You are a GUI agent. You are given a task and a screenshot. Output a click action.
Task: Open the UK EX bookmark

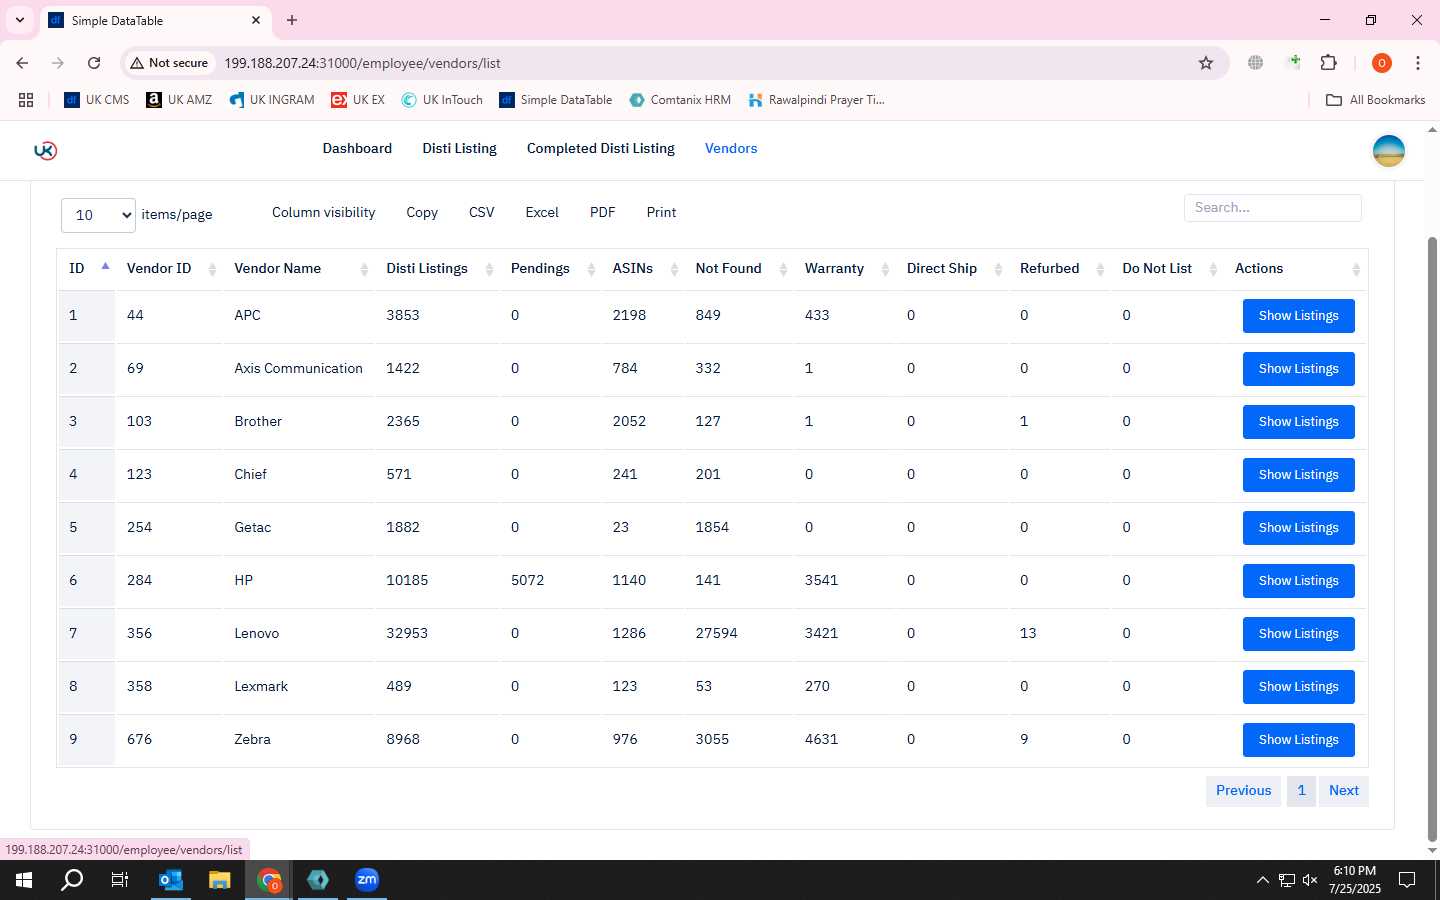(x=358, y=100)
